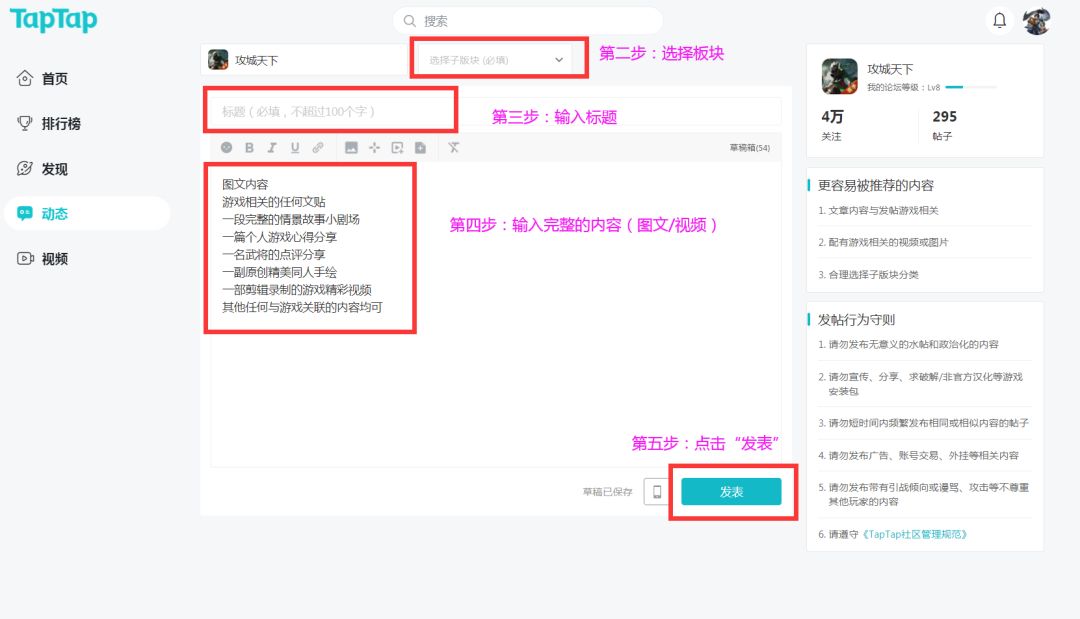Open the 攻城天下 game selector
The height and width of the screenshot is (619, 1080).
tap(300, 60)
